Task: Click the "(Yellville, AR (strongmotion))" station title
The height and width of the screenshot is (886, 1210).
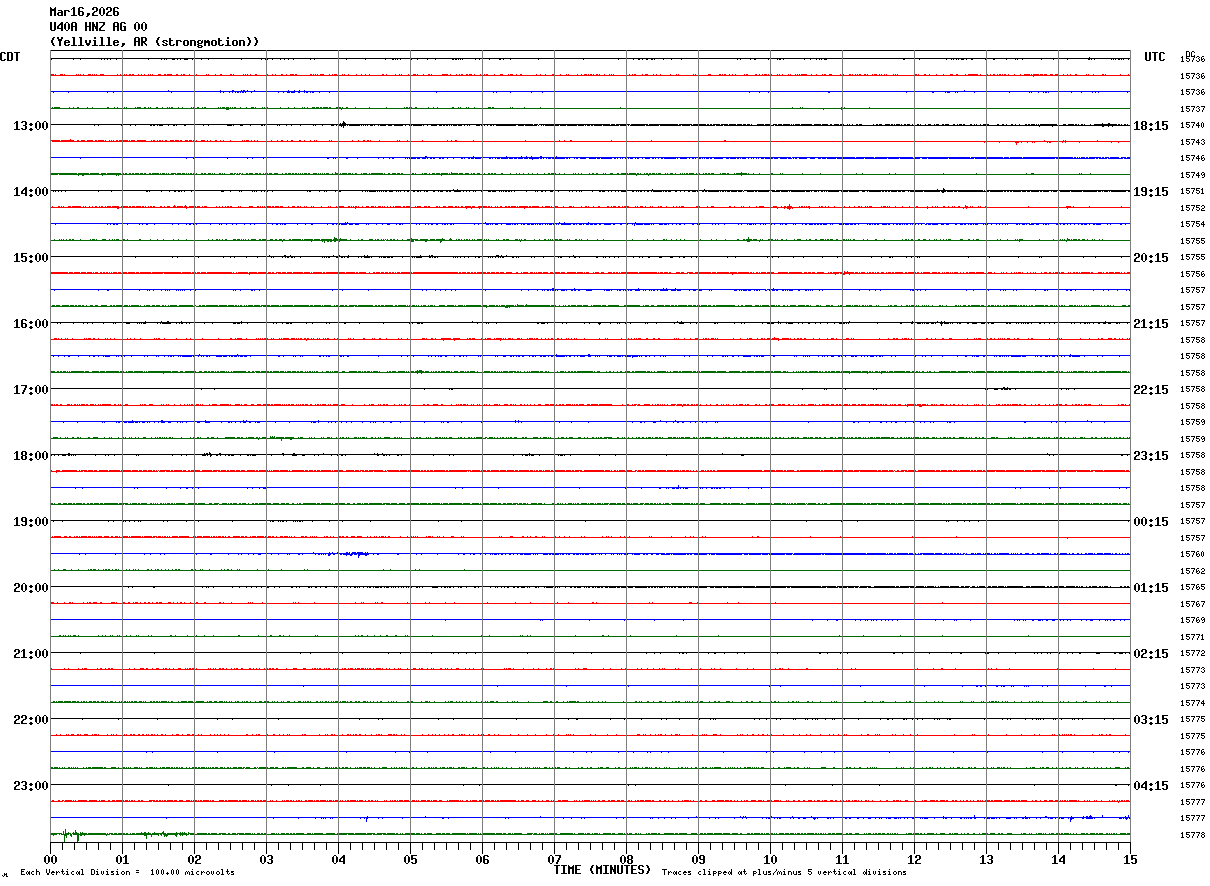Action: pyautogui.click(x=155, y=42)
